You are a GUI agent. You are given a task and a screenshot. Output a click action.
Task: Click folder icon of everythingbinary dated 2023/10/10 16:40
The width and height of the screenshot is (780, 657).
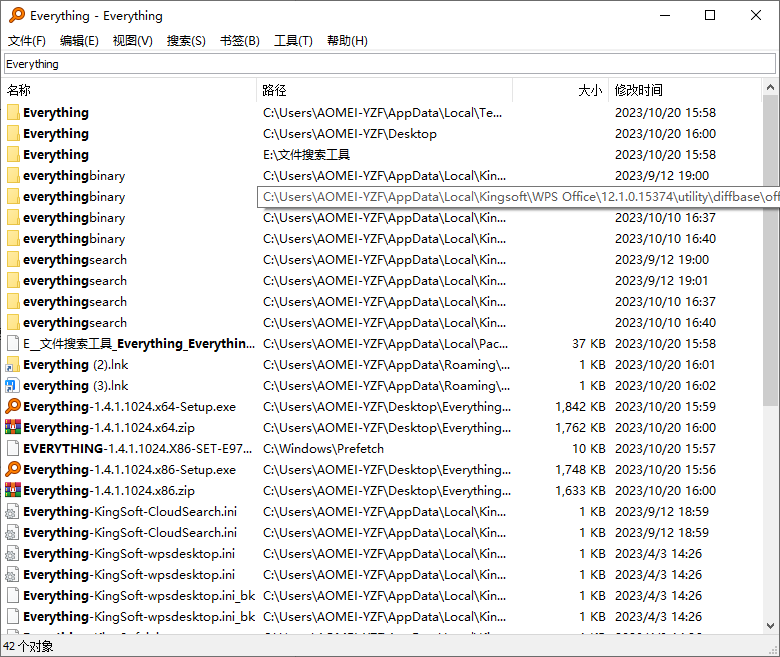(x=13, y=238)
